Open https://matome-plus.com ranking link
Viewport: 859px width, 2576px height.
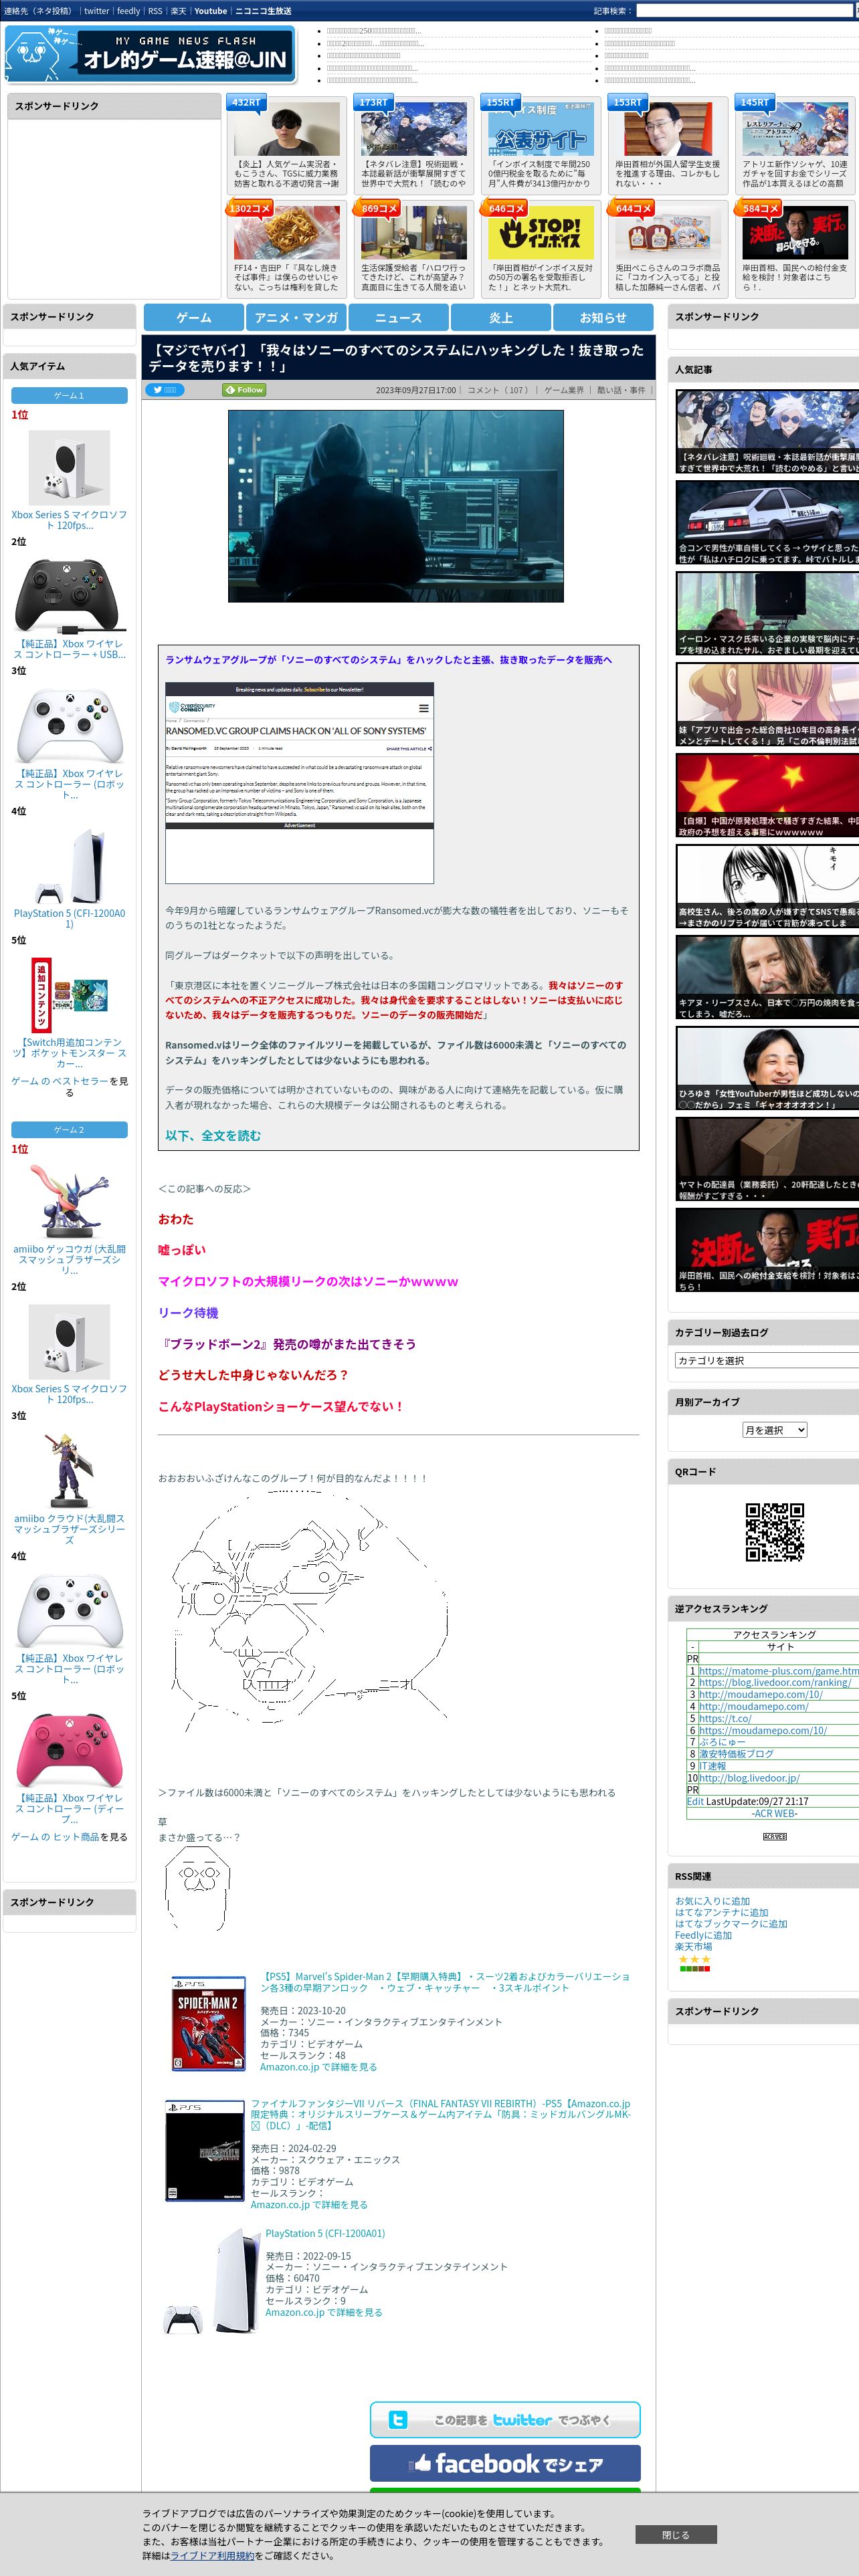778,1671
